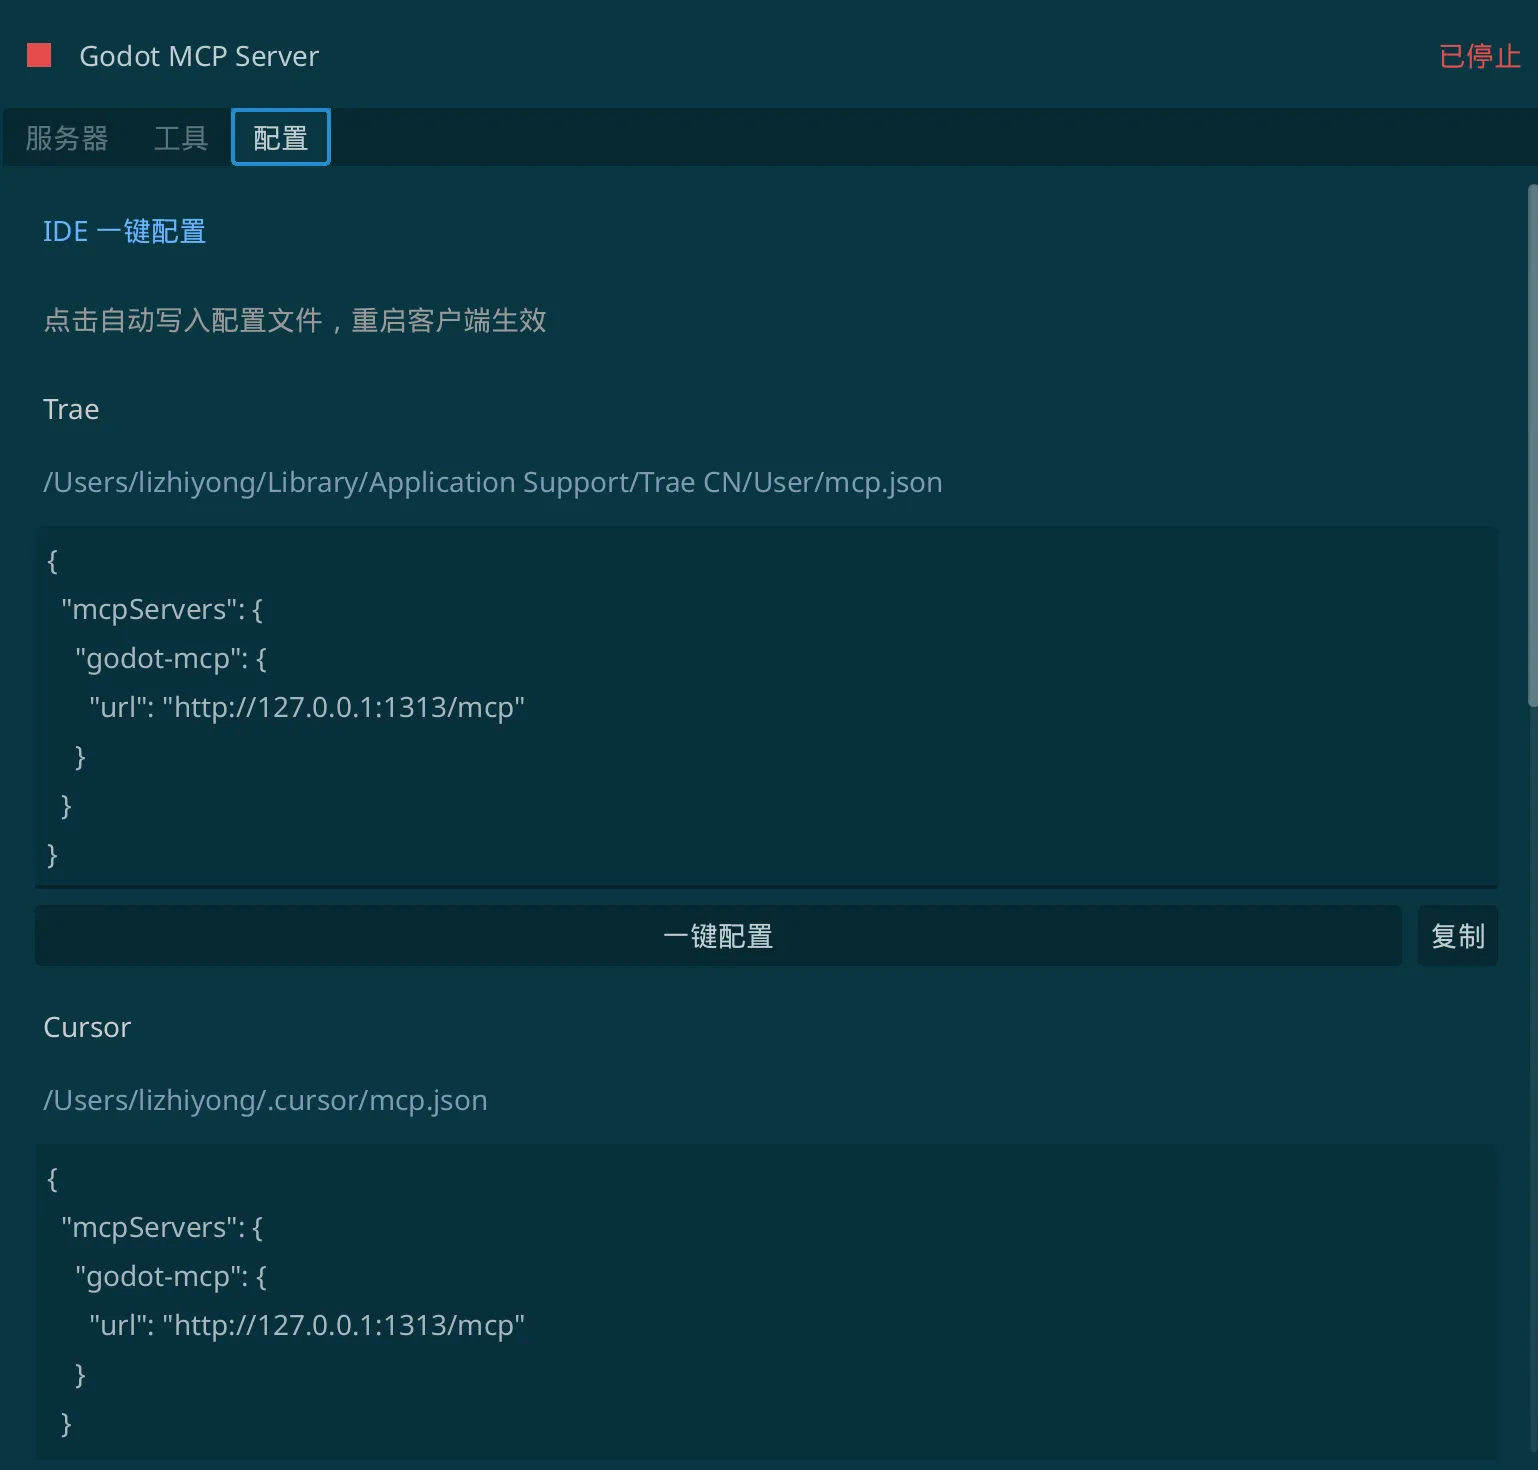Click the Trae mcp.json file path
This screenshot has height=1470, width=1538.
pyautogui.click(x=493, y=482)
